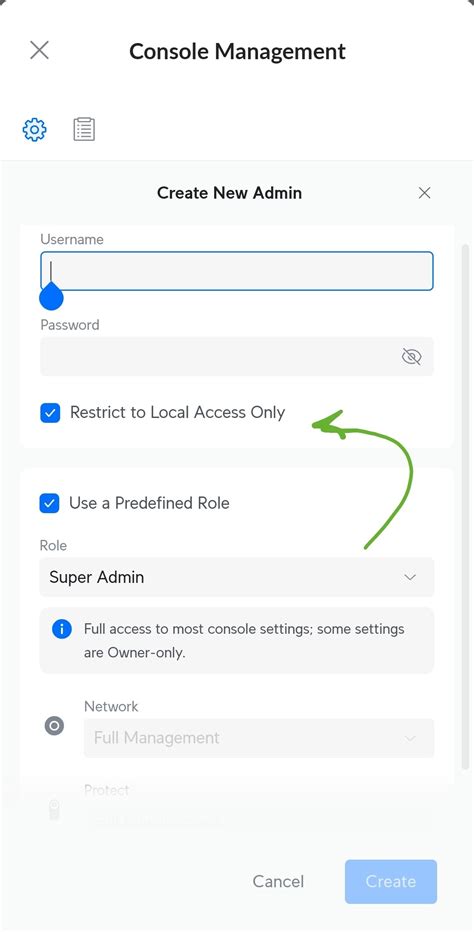The height and width of the screenshot is (932, 474).
Task: Click the Cancel button
Action: pos(278,881)
